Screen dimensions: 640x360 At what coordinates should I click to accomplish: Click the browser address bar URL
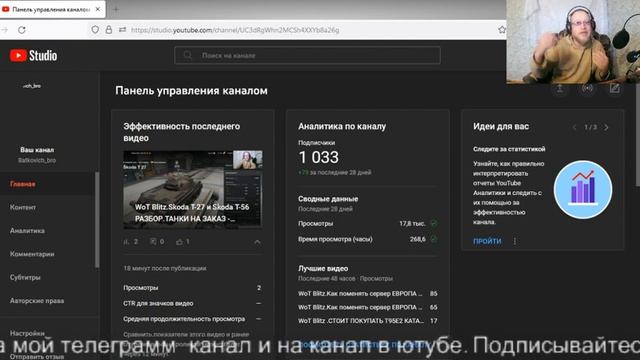coord(235,30)
